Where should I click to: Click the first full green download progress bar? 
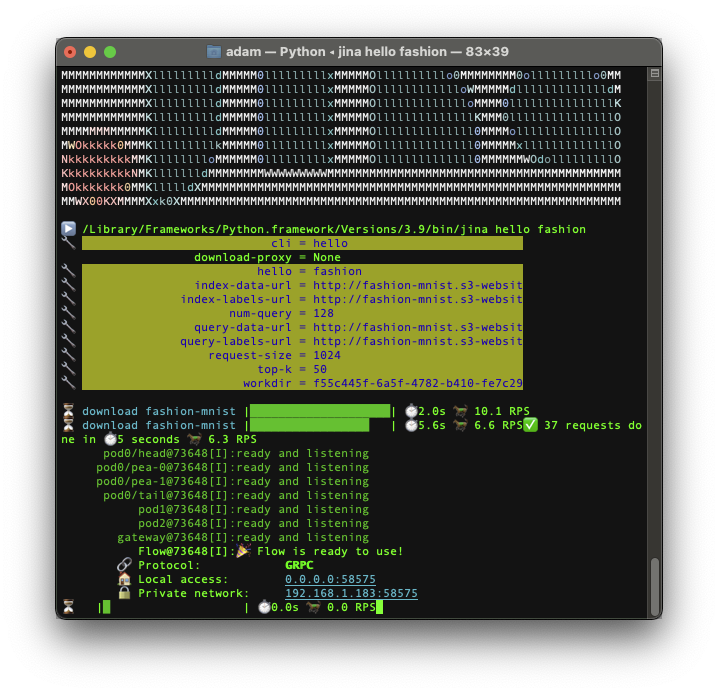point(320,411)
